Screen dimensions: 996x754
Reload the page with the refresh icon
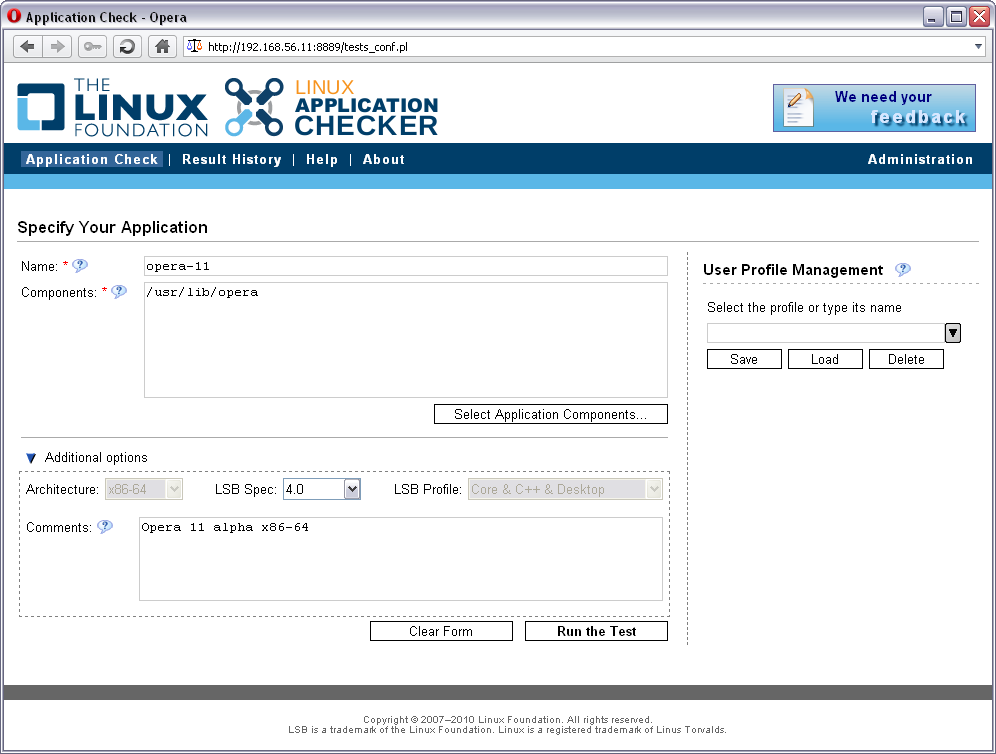(x=127, y=46)
